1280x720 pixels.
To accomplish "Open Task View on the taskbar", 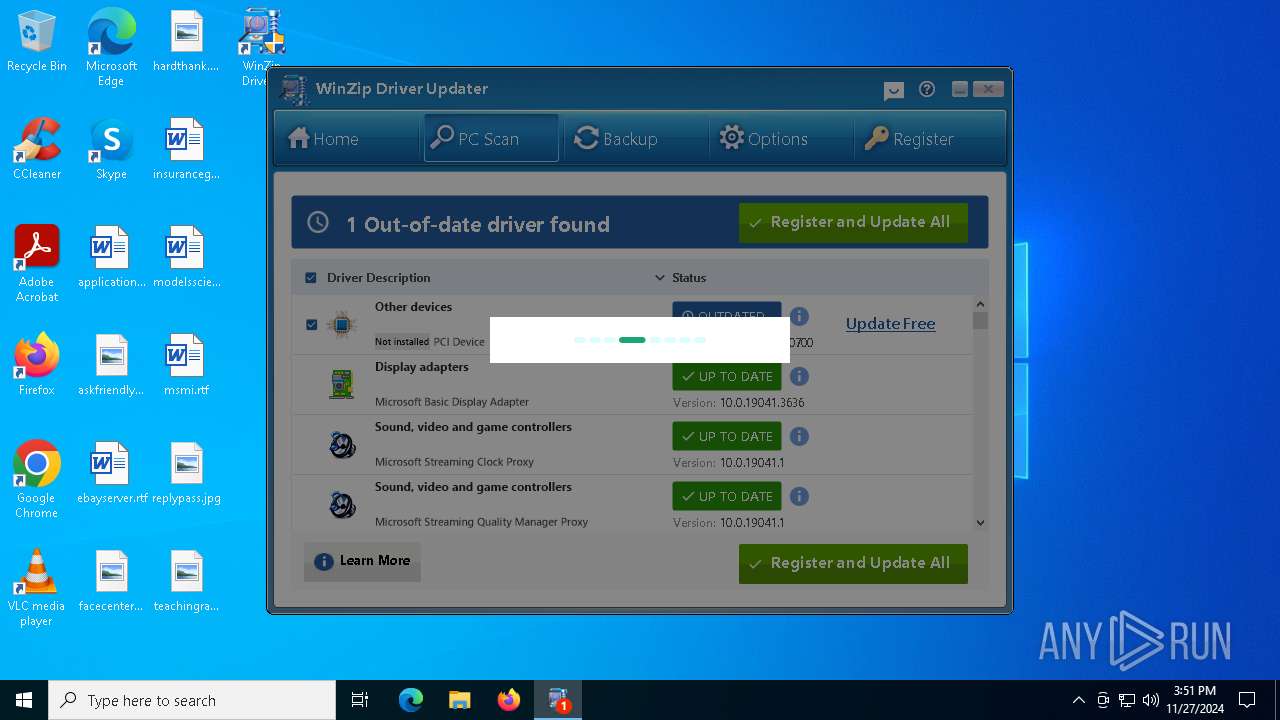I will coord(360,700).
